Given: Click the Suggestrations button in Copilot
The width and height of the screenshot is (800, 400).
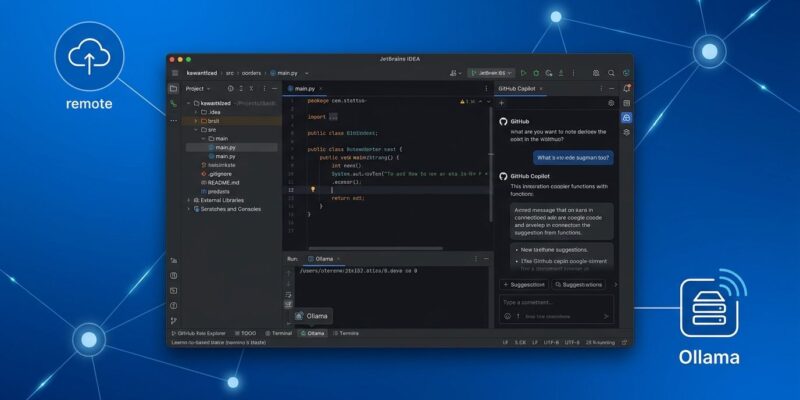Looking at the screenshot, I should click(579, 285).
